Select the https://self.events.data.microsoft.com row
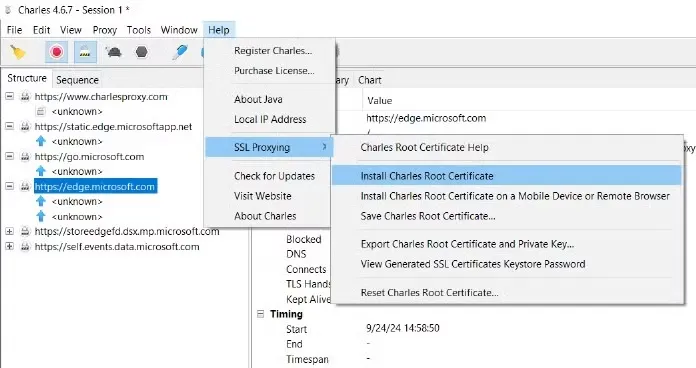 (117, 246)
